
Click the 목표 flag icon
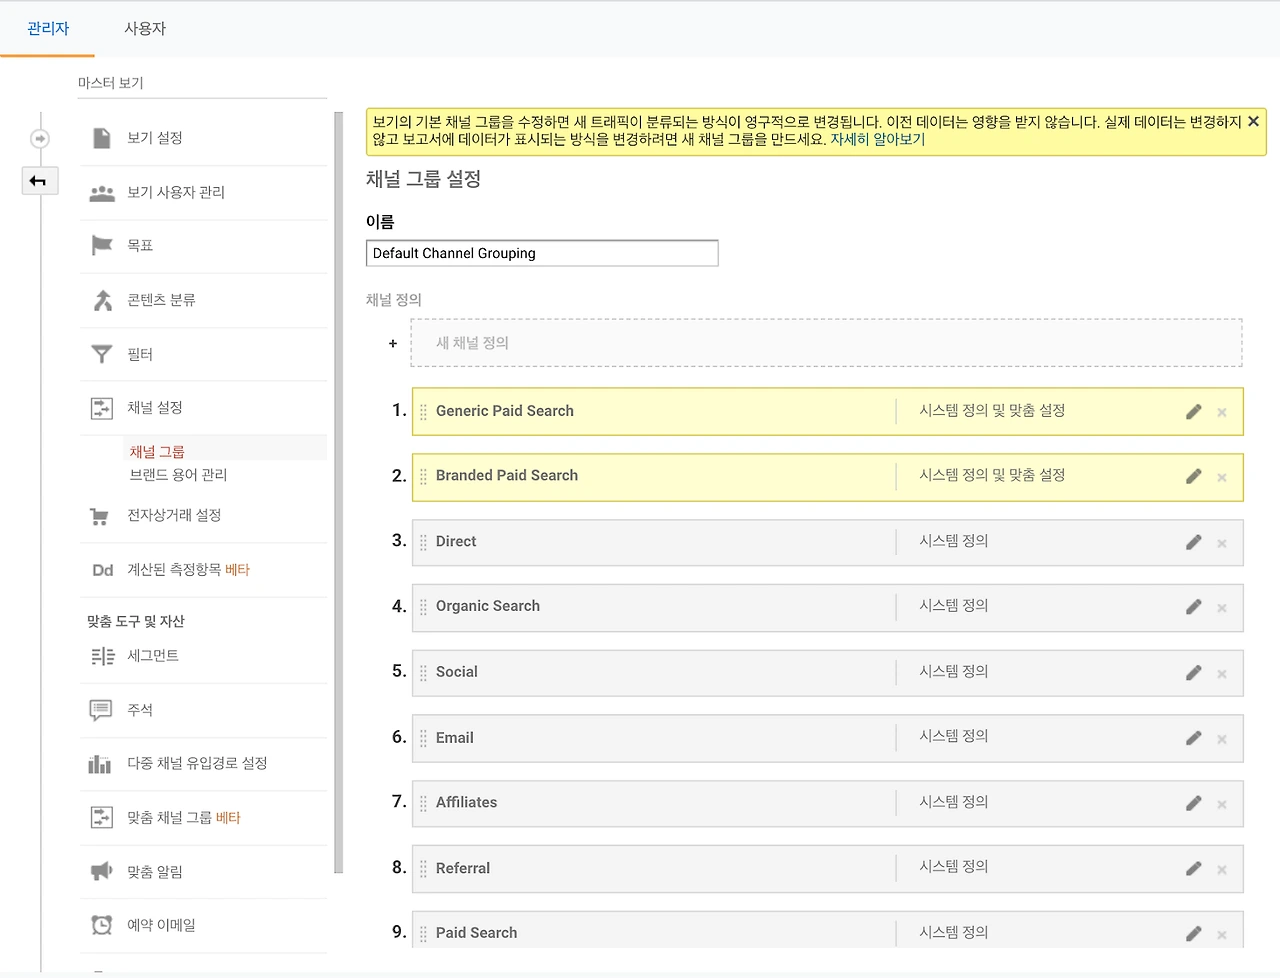tap(101, 245)
